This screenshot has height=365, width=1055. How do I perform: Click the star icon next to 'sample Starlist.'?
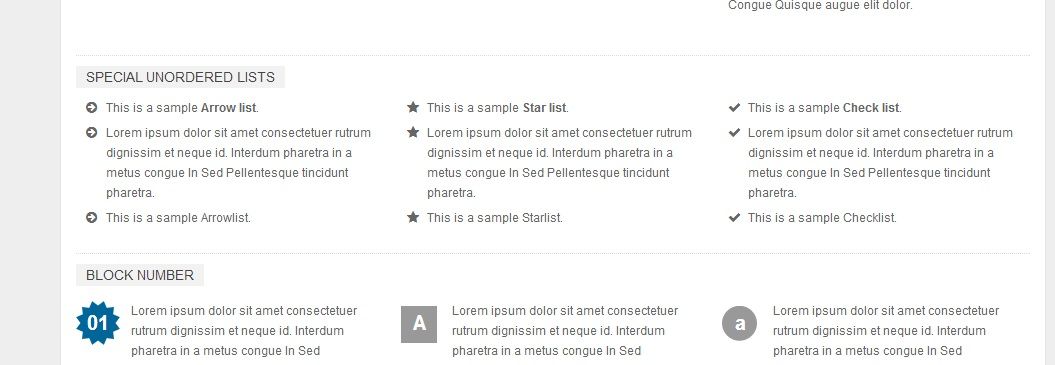(413, 217)
